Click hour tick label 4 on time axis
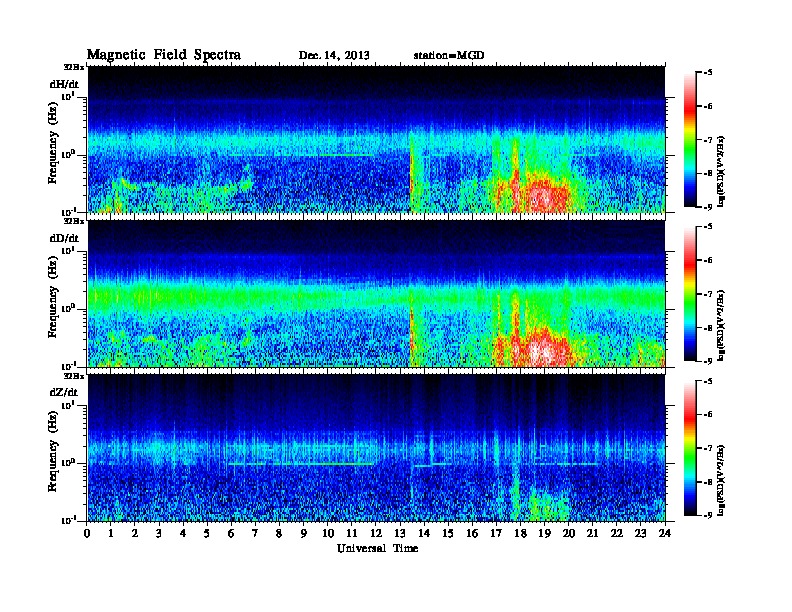This screenshot has height=612, width=792. (183, 534)
